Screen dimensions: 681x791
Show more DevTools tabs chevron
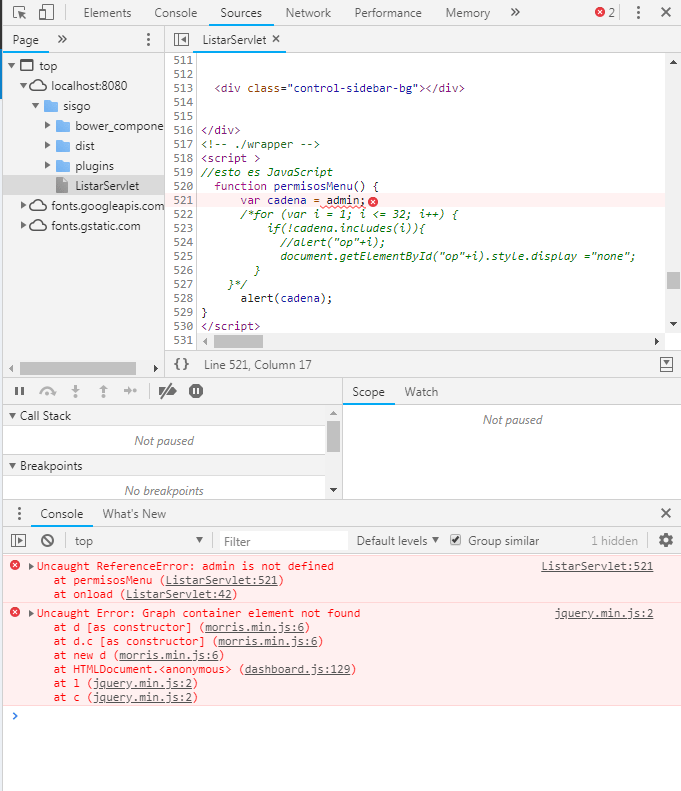(x=515, y=12)
